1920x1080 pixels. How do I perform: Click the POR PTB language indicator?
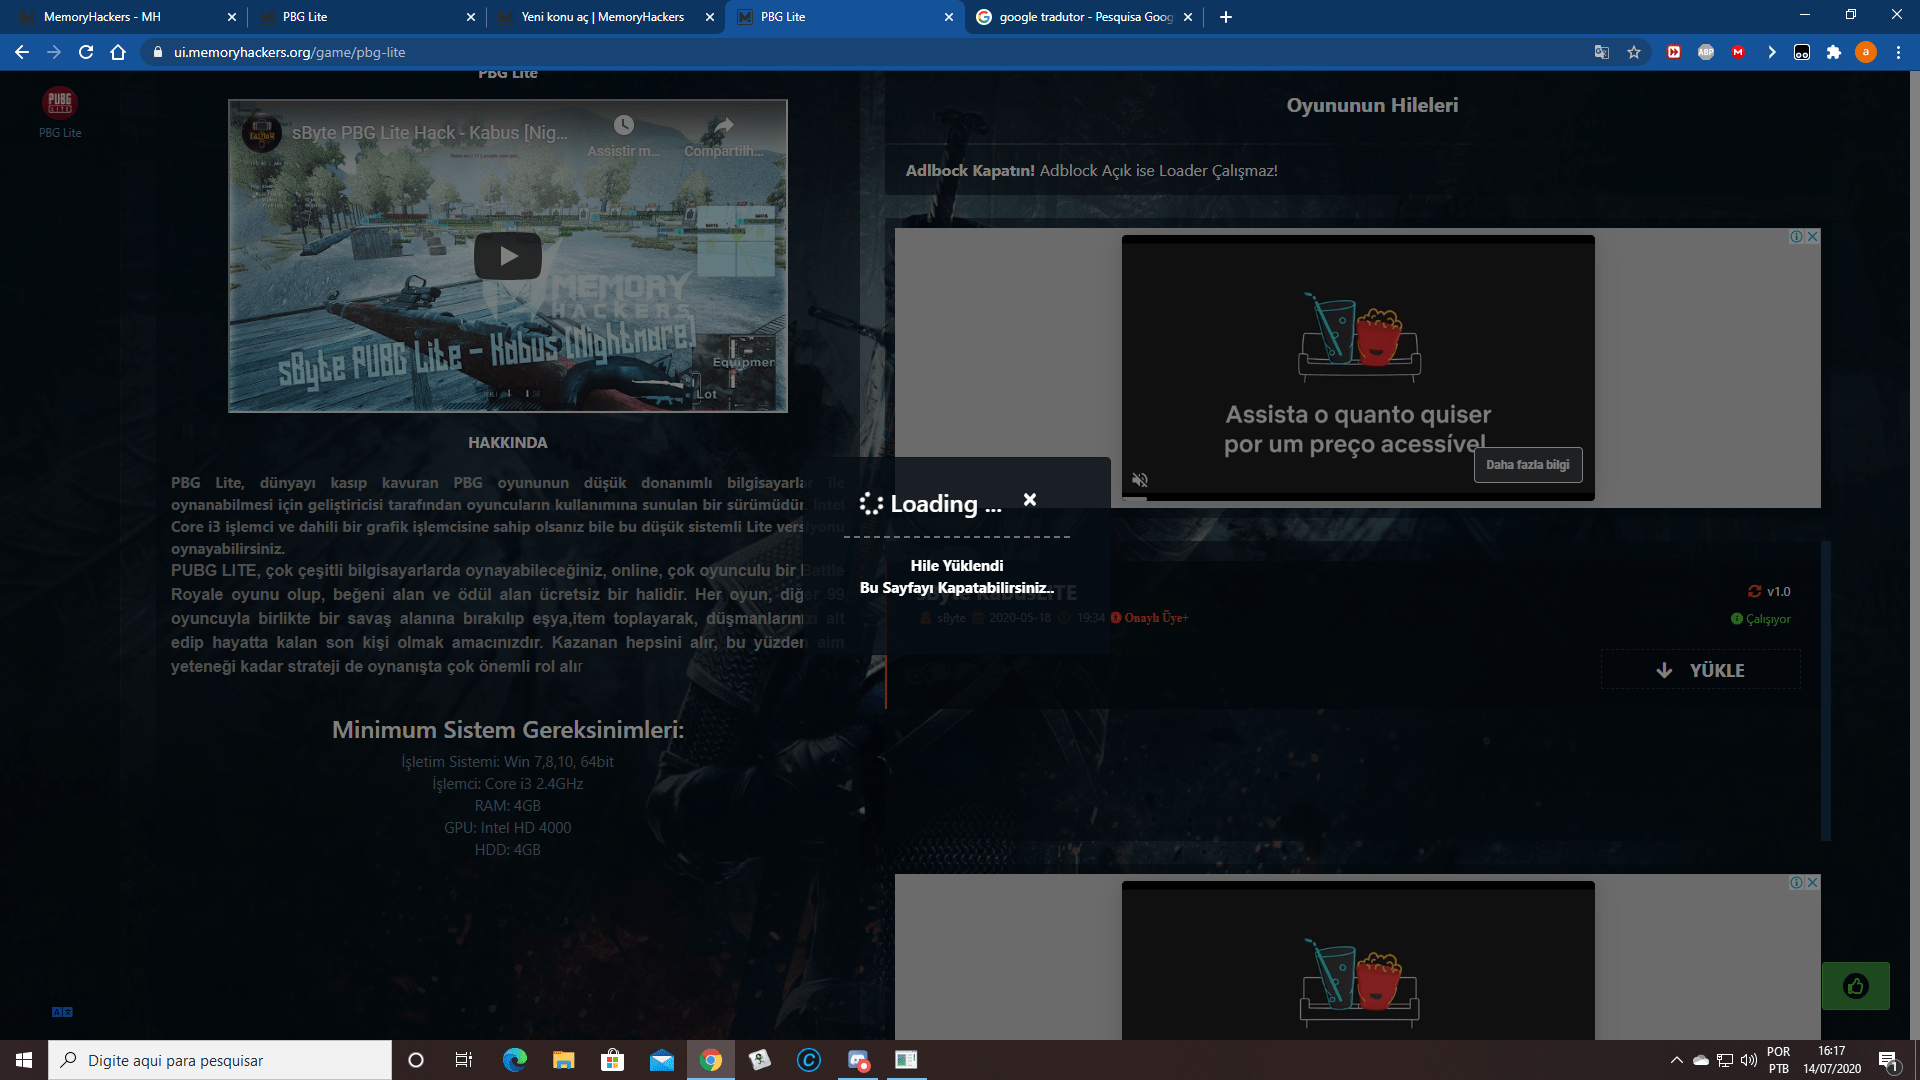1778,1060
